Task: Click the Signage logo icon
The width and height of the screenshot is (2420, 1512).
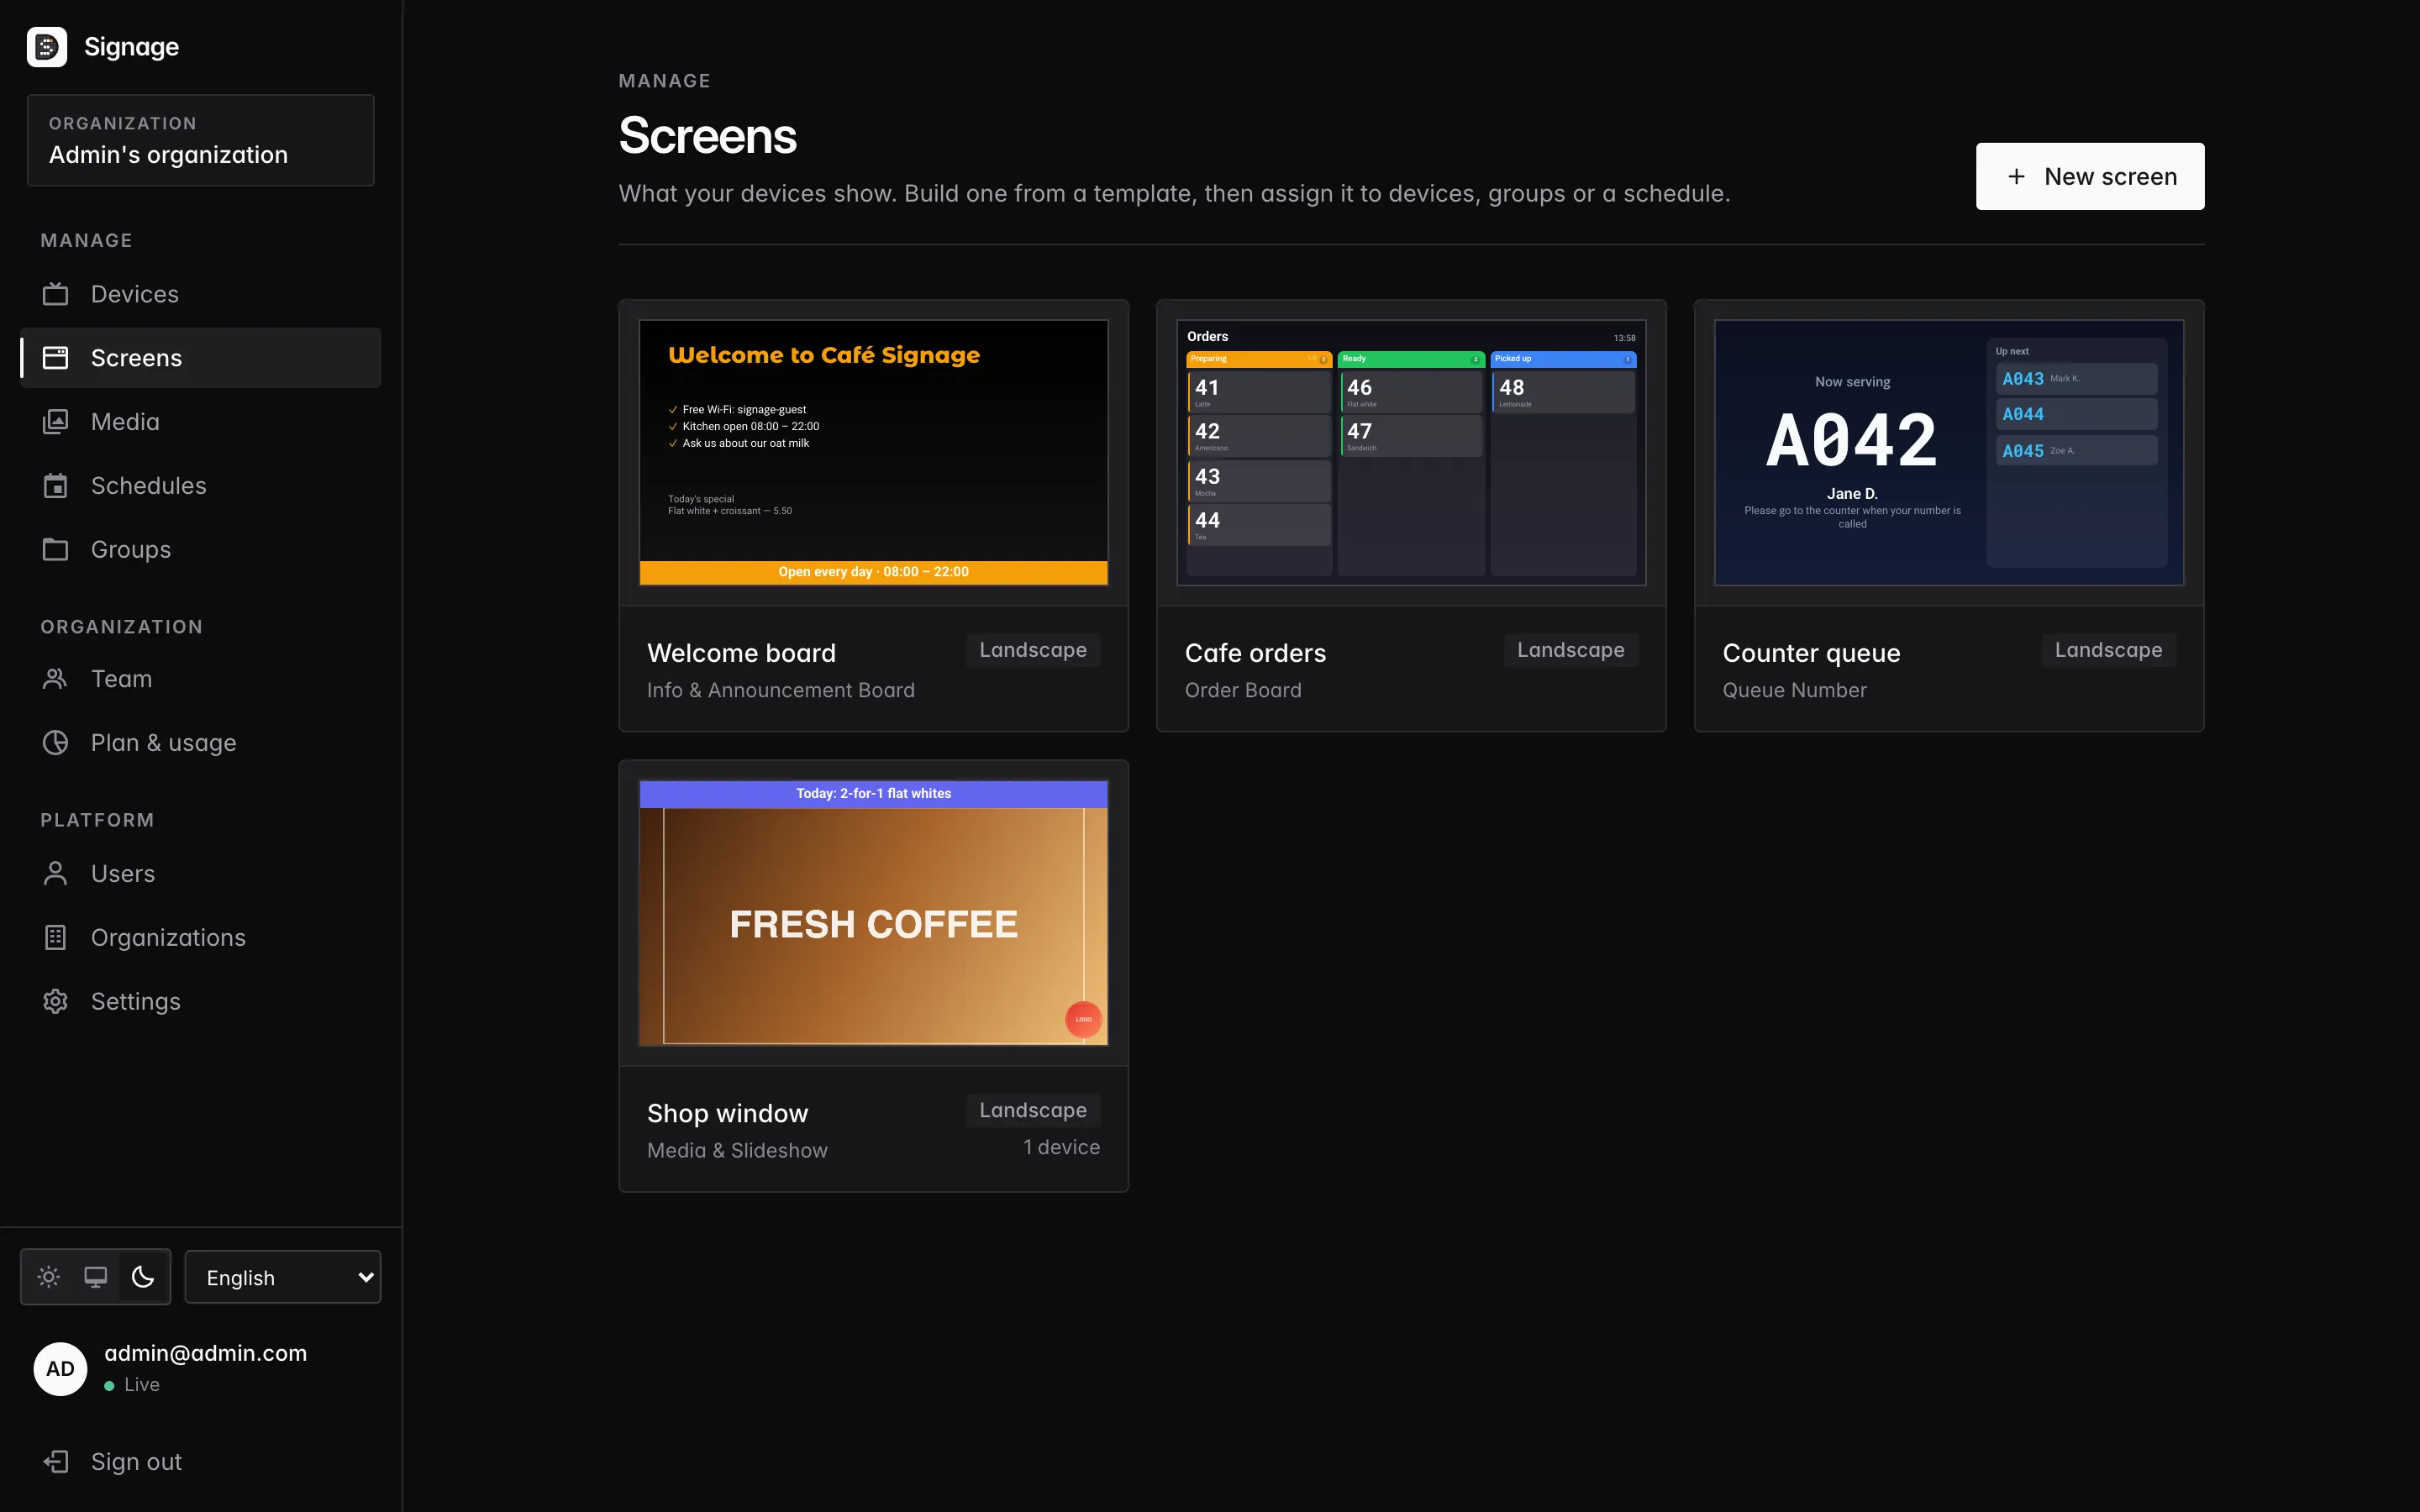Action: tap(47, 47)
